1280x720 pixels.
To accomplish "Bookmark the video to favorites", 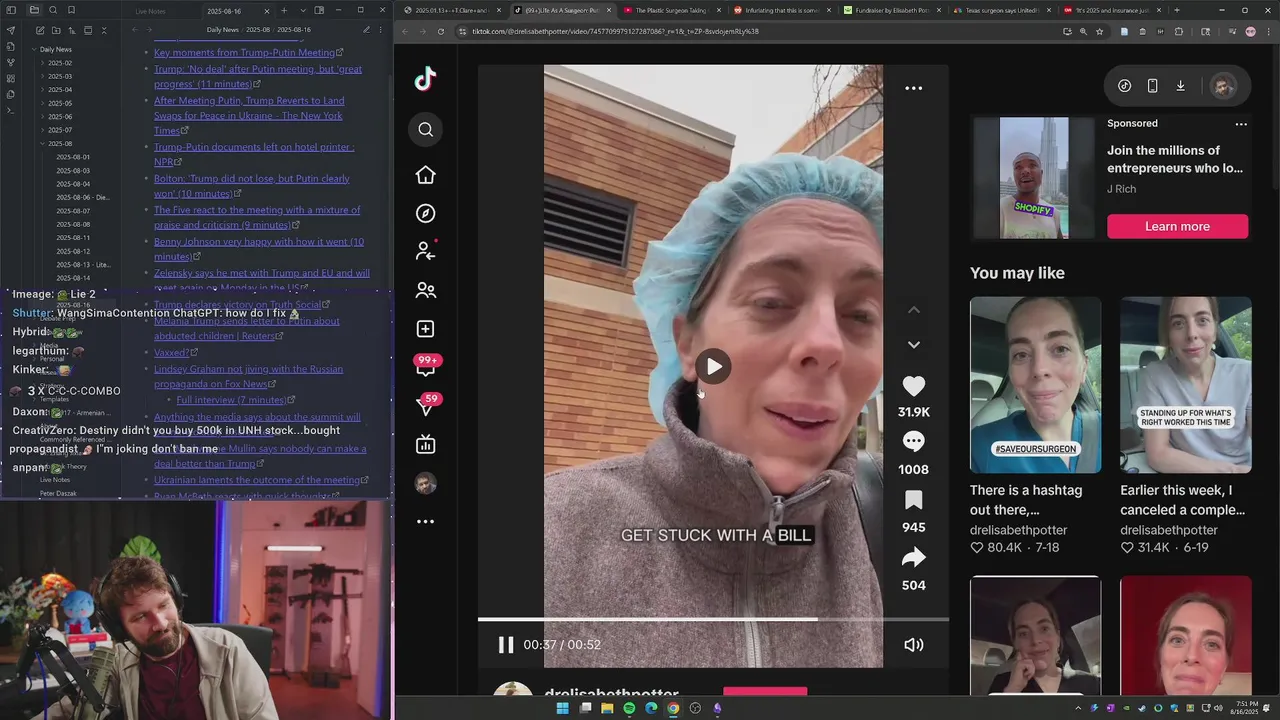I will 913,500.
